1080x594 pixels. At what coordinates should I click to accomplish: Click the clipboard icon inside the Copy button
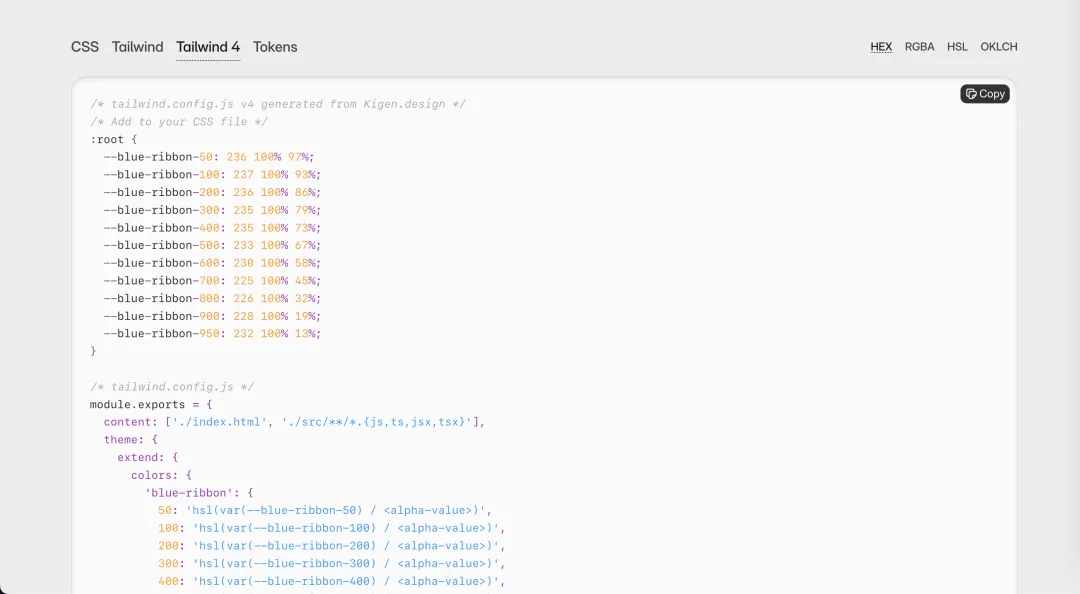[971, 94]
